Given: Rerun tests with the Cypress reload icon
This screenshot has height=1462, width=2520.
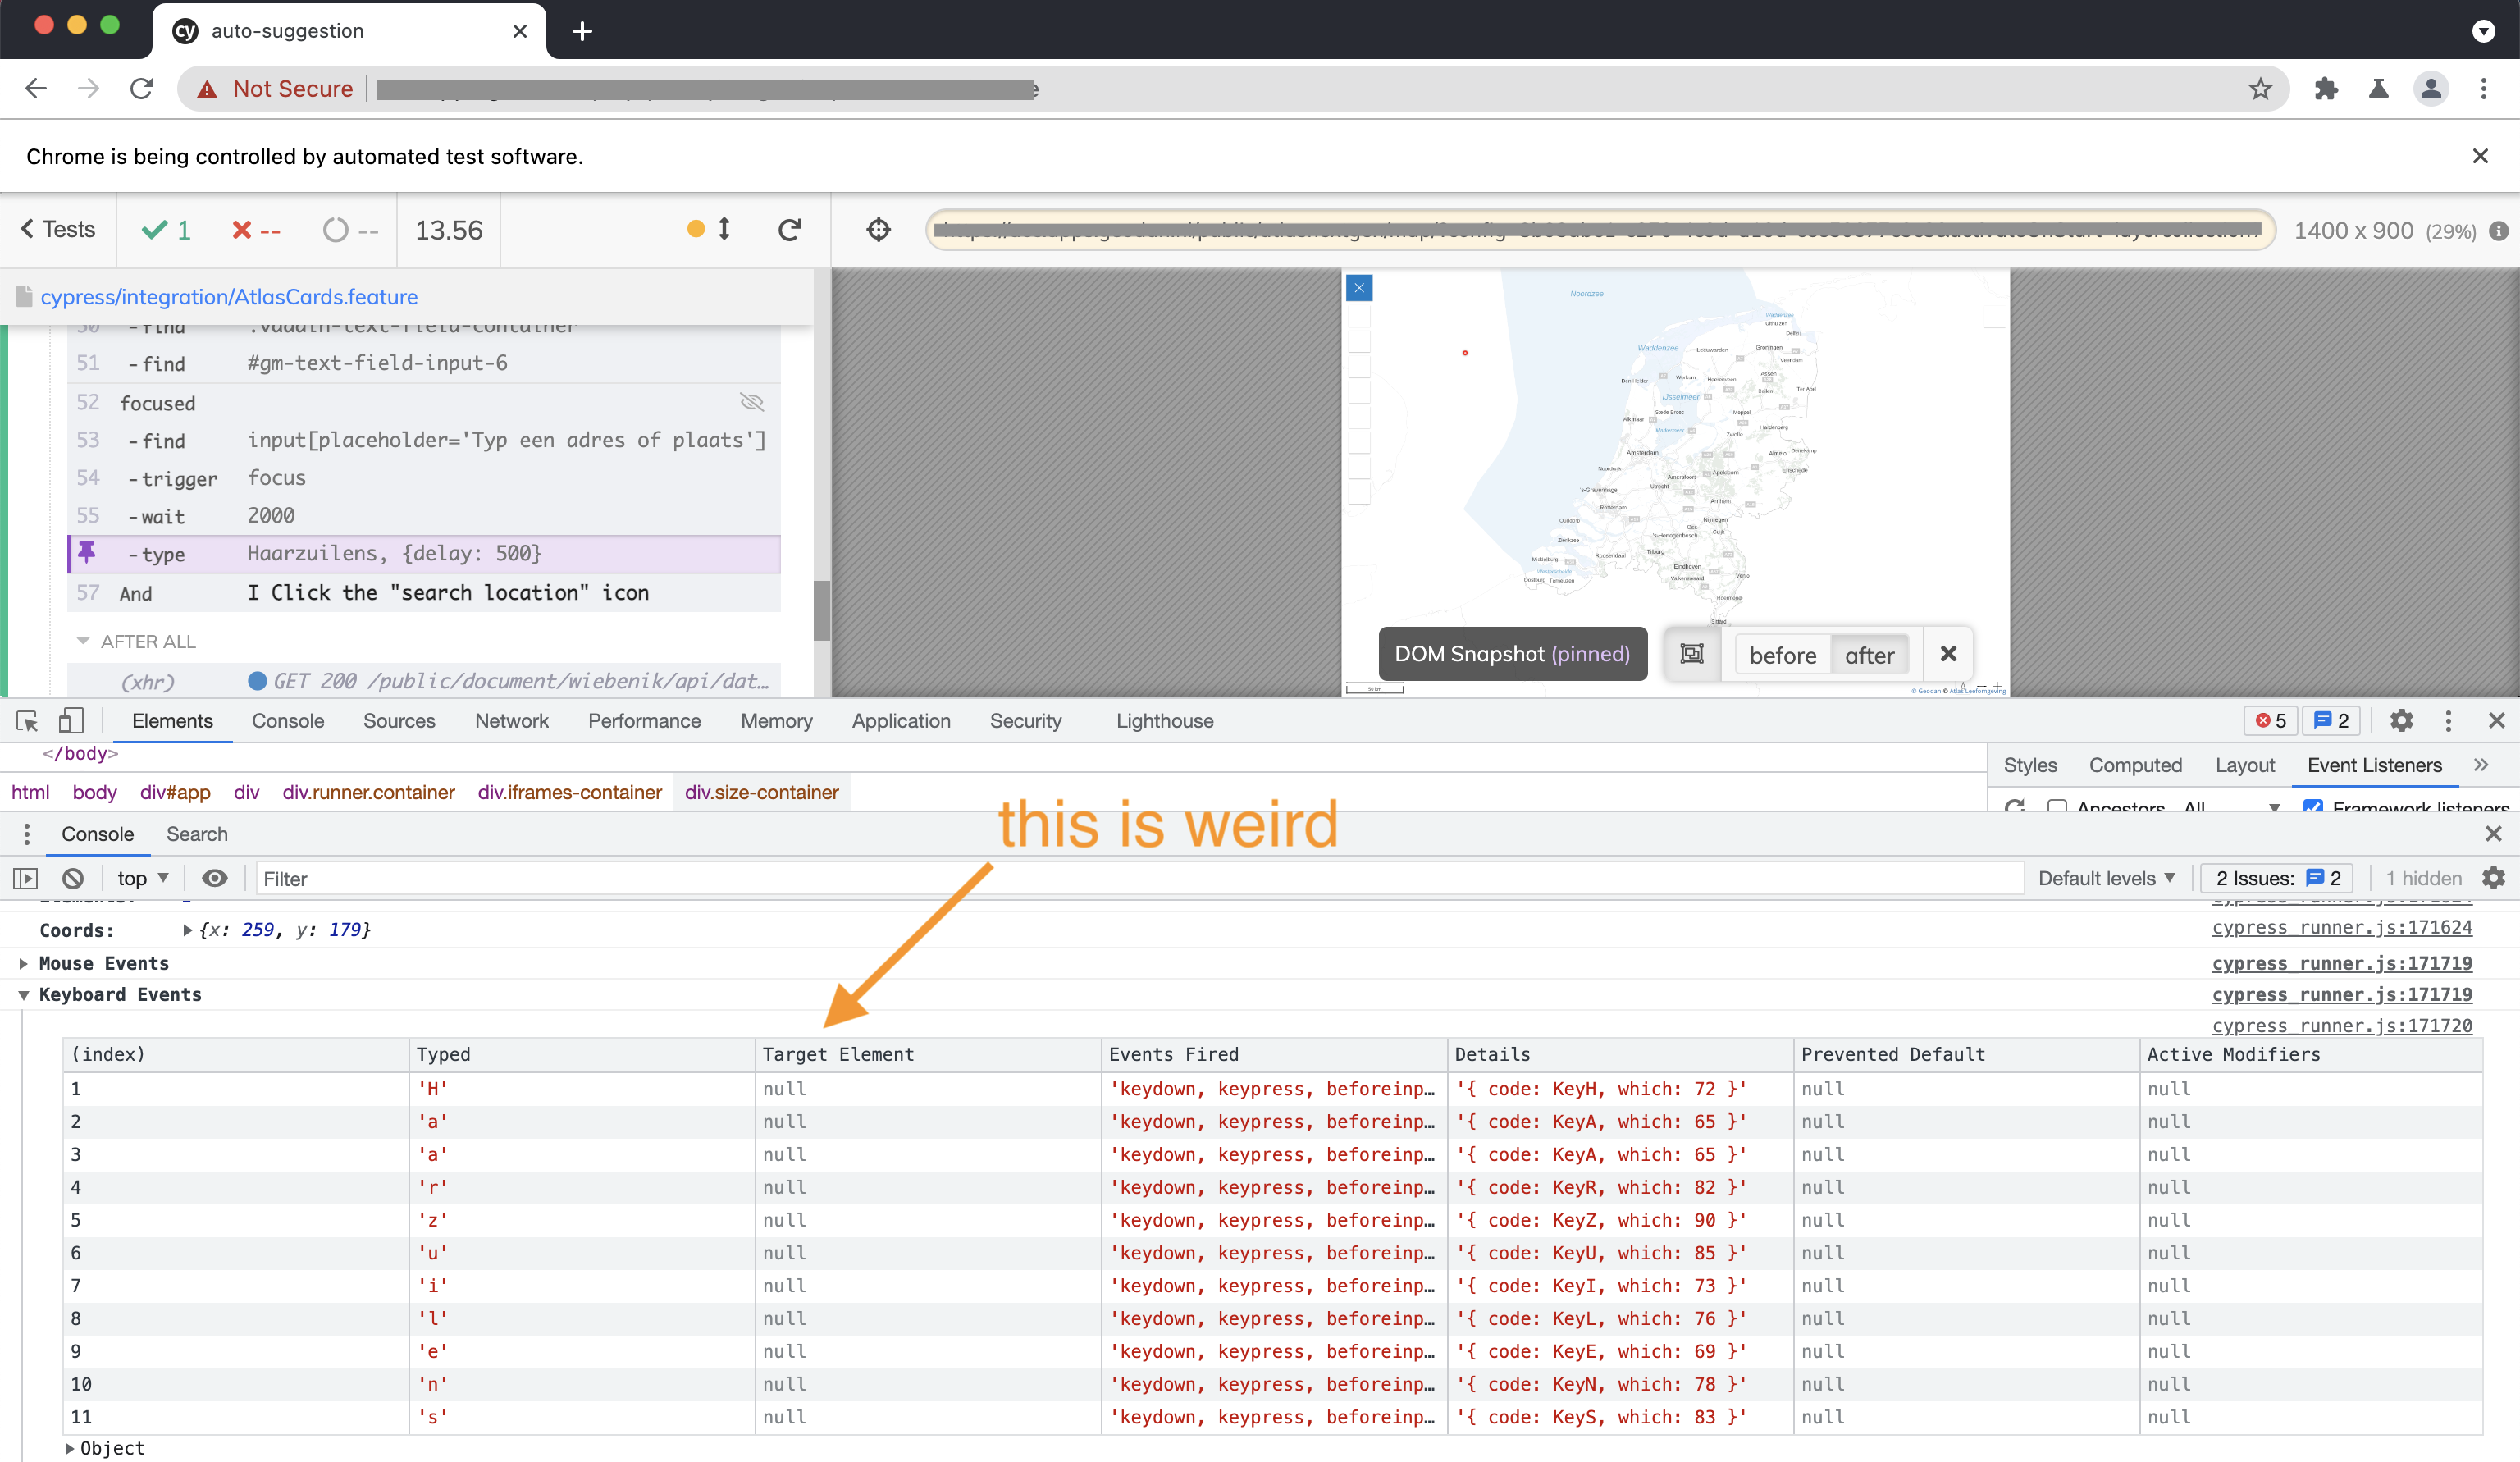Looking at the screenshot, I should coord(789,229).
